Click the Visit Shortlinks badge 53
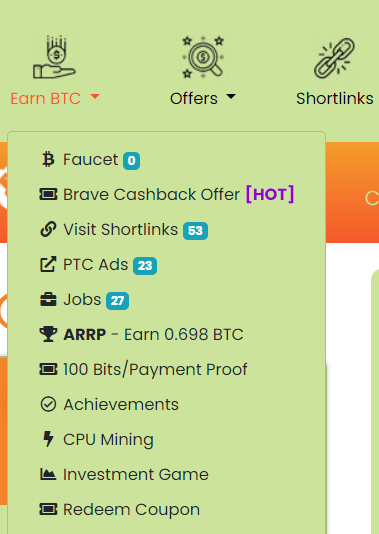 (195, 231)
